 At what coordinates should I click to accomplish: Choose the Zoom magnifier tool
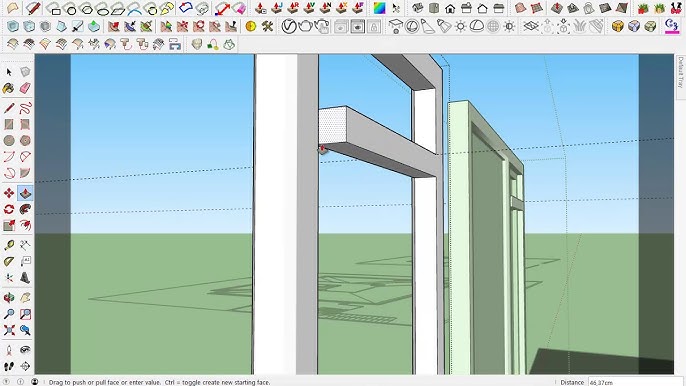point(9,314)
